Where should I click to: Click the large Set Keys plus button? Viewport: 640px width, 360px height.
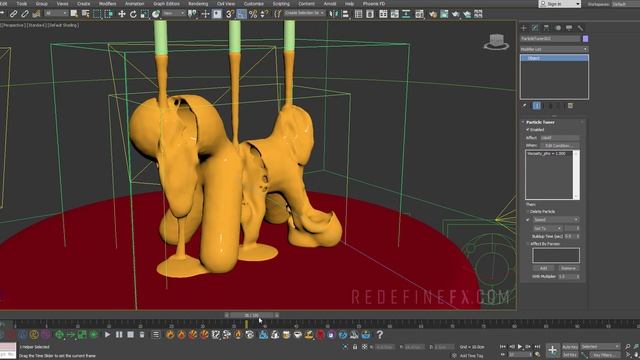552,350
